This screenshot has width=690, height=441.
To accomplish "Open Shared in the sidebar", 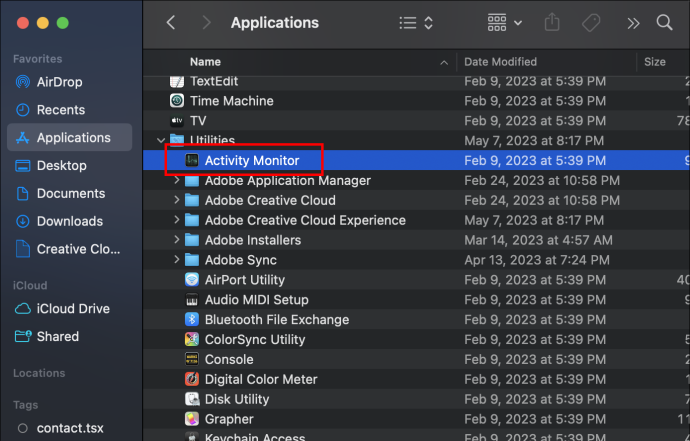I will point(70,337).
